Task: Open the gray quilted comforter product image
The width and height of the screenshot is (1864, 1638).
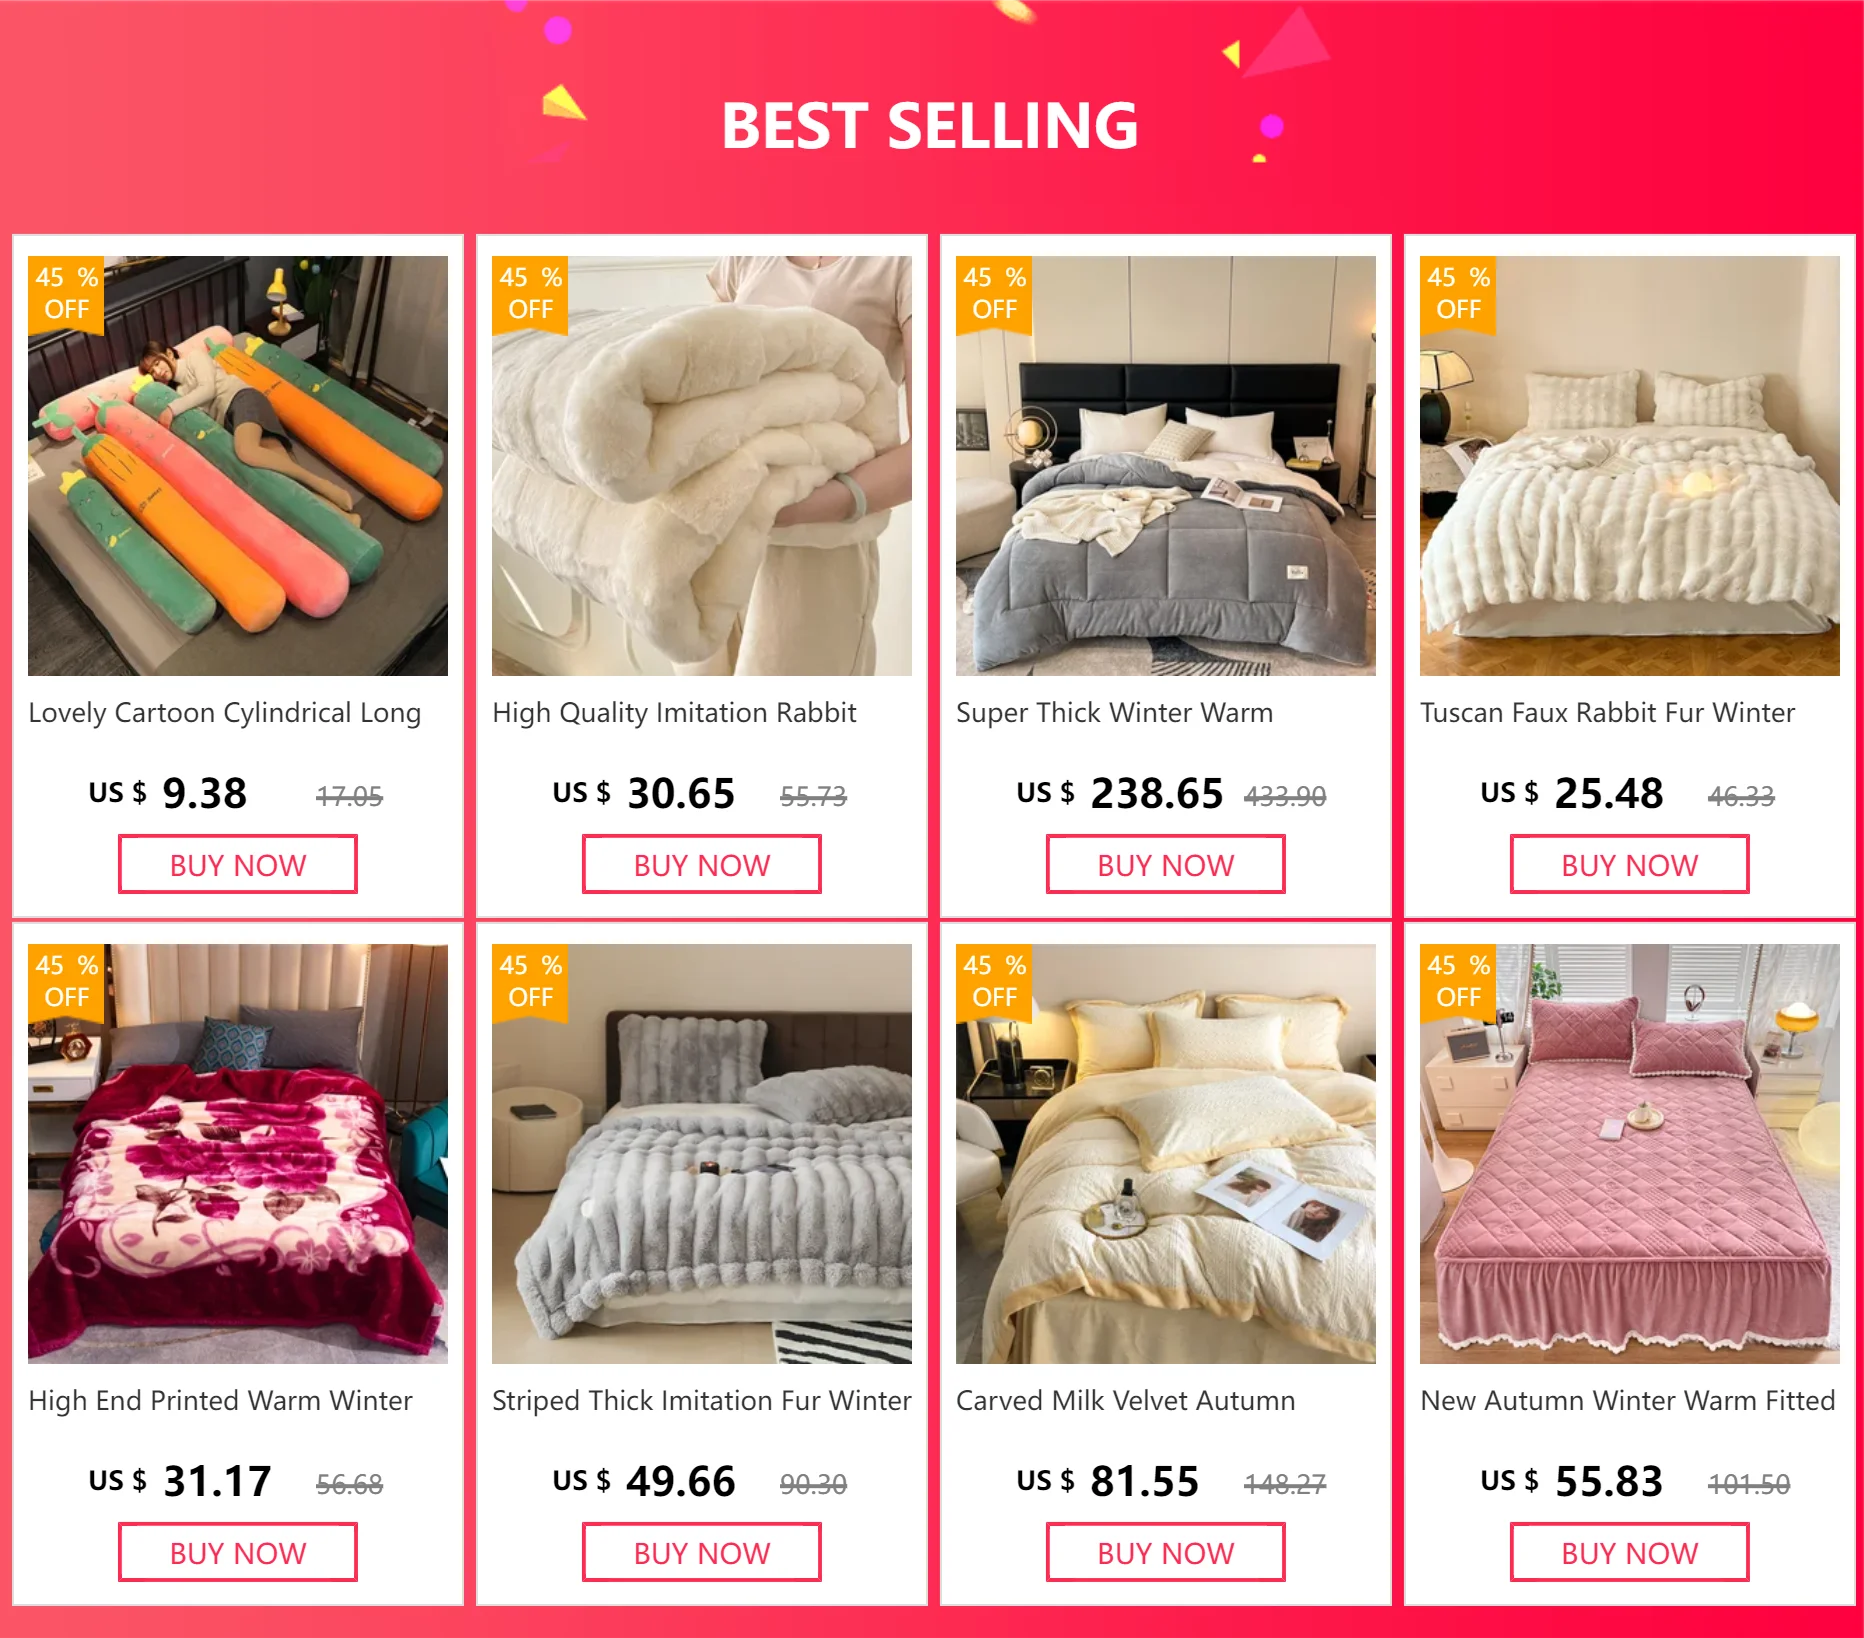Action: pyautogui.click(x=1166, y=466)
